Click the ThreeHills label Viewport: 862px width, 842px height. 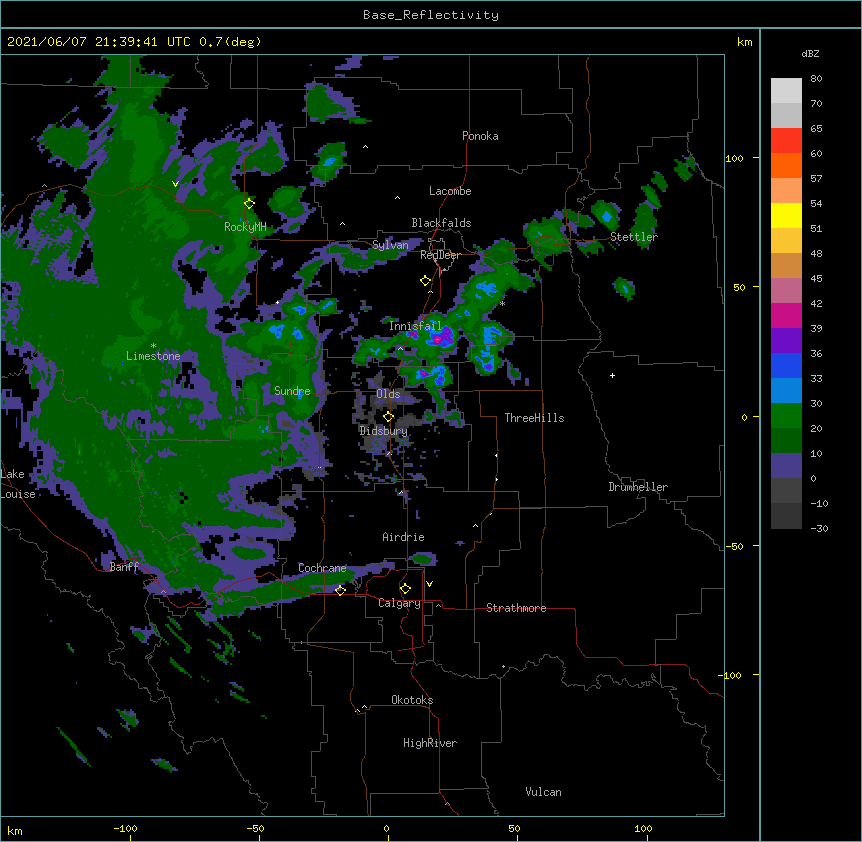pos(534,418)
